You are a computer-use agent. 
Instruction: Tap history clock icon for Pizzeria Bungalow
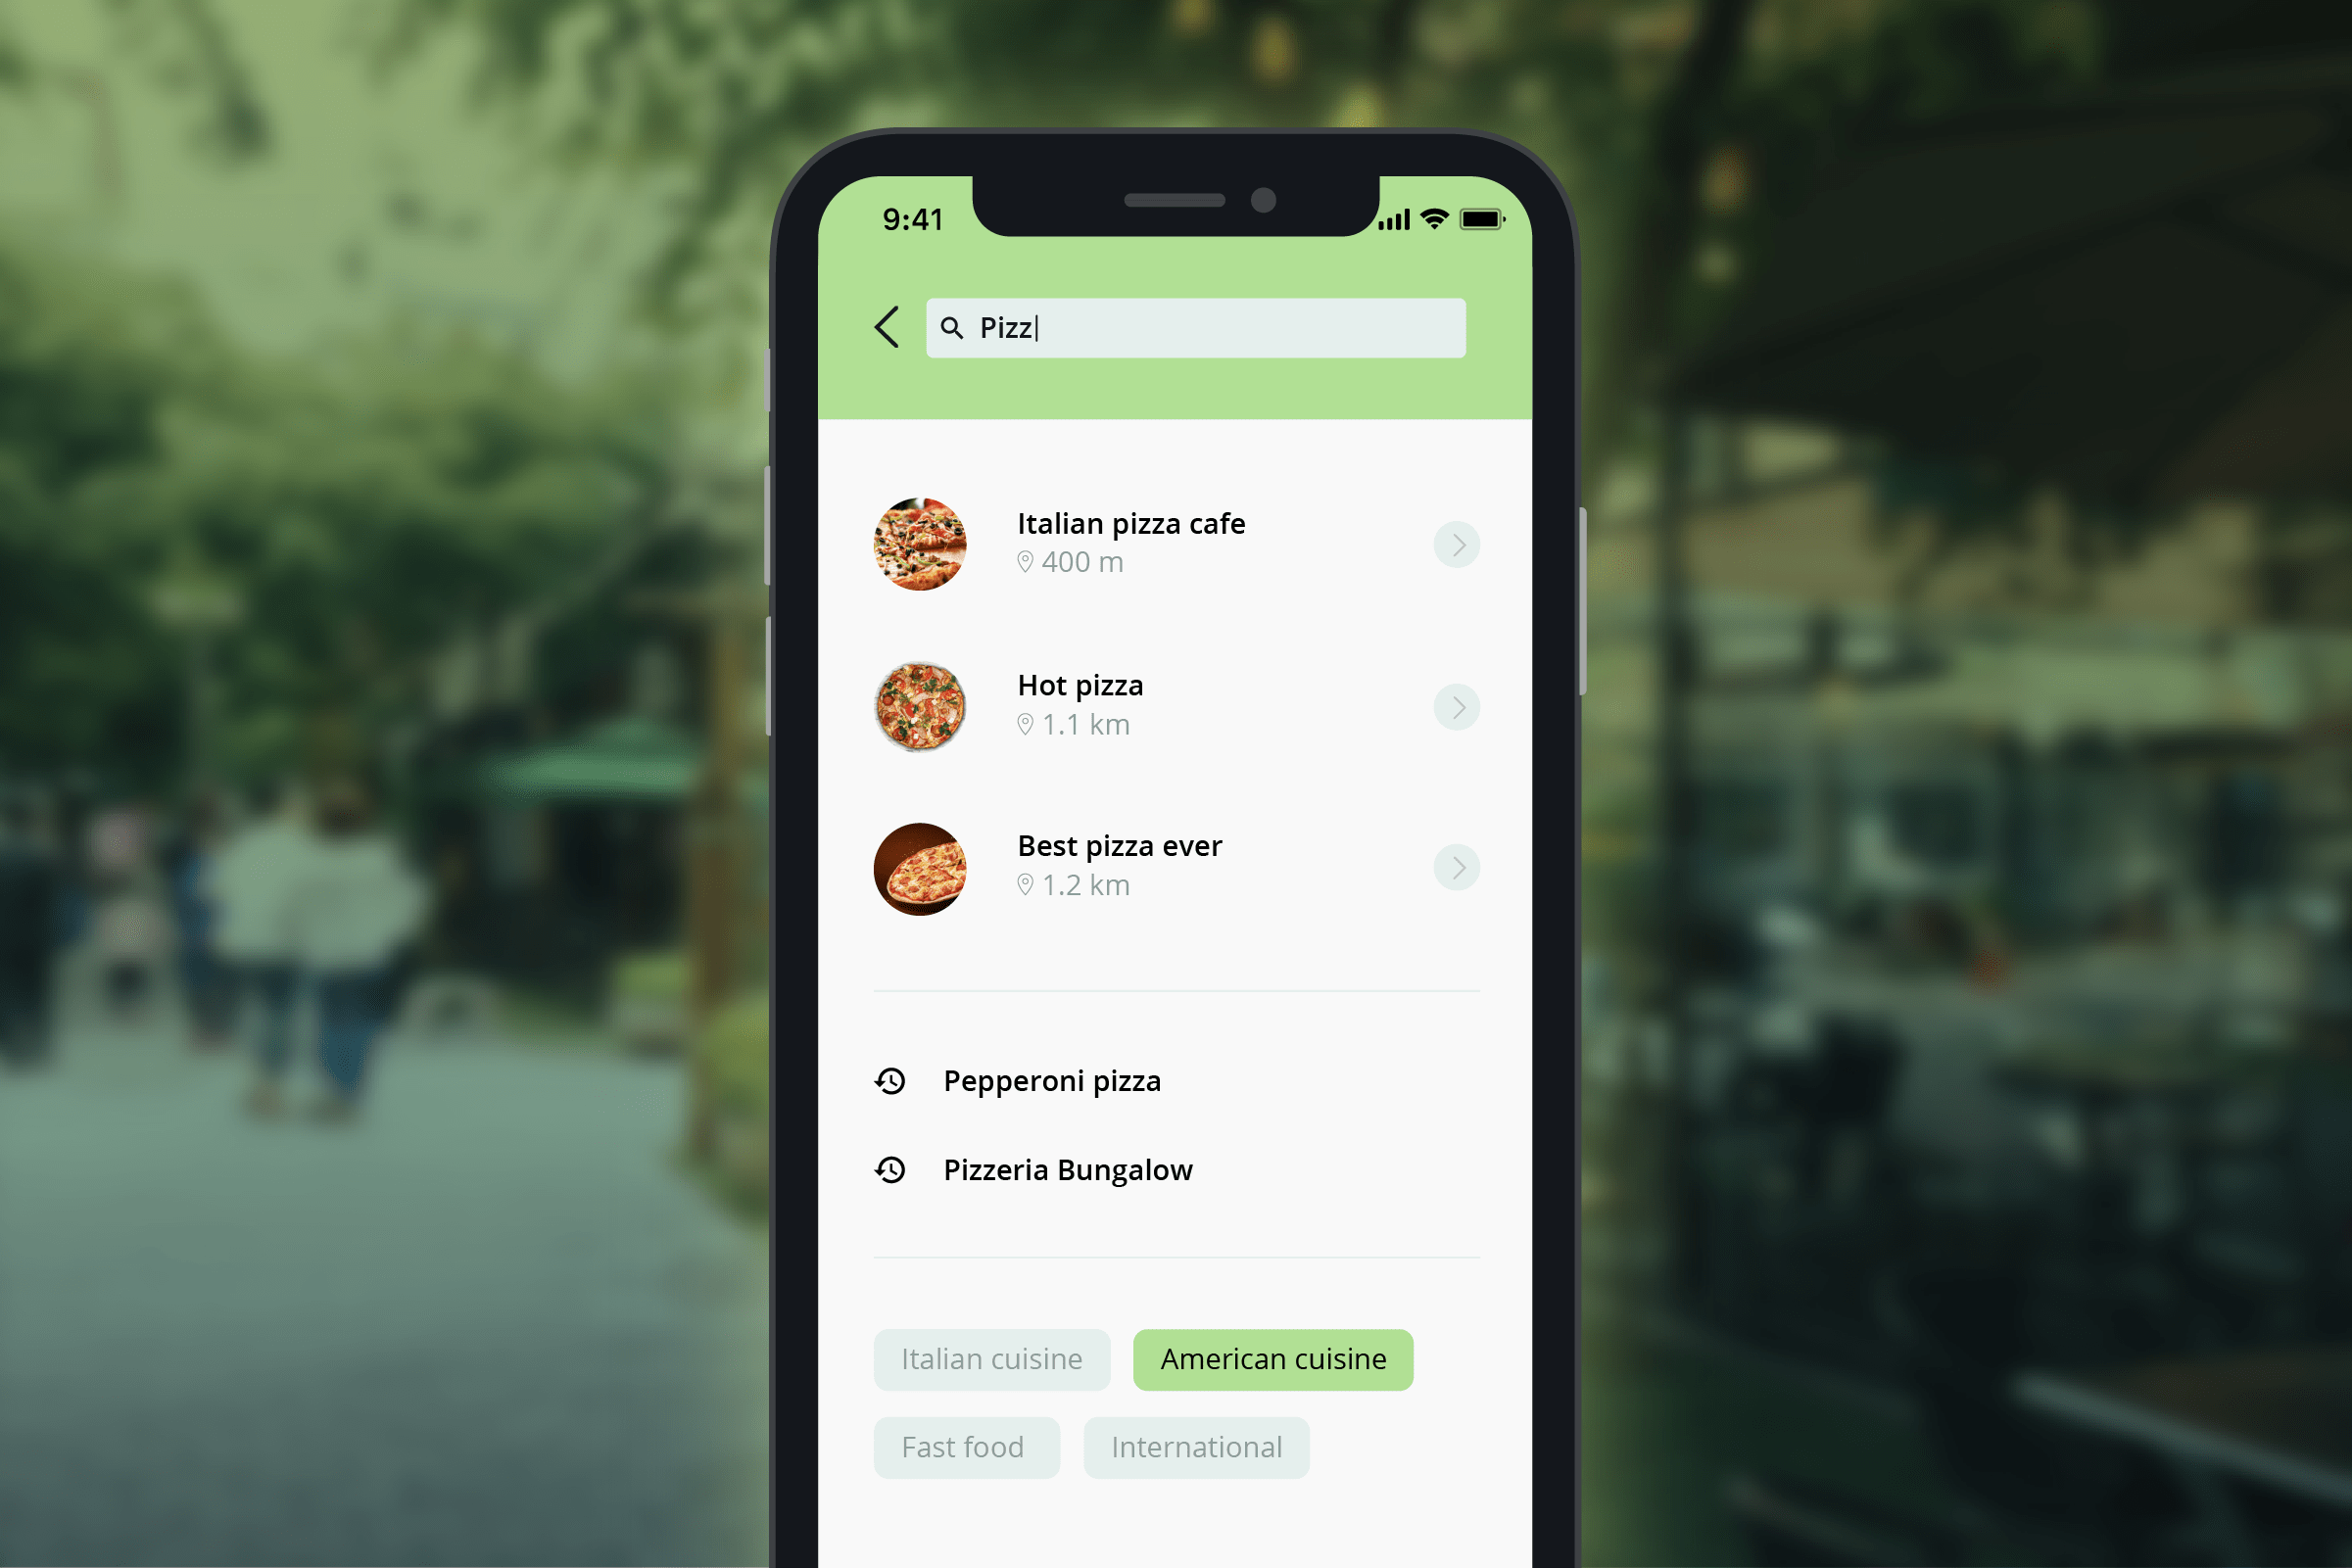click(890, 1170)
